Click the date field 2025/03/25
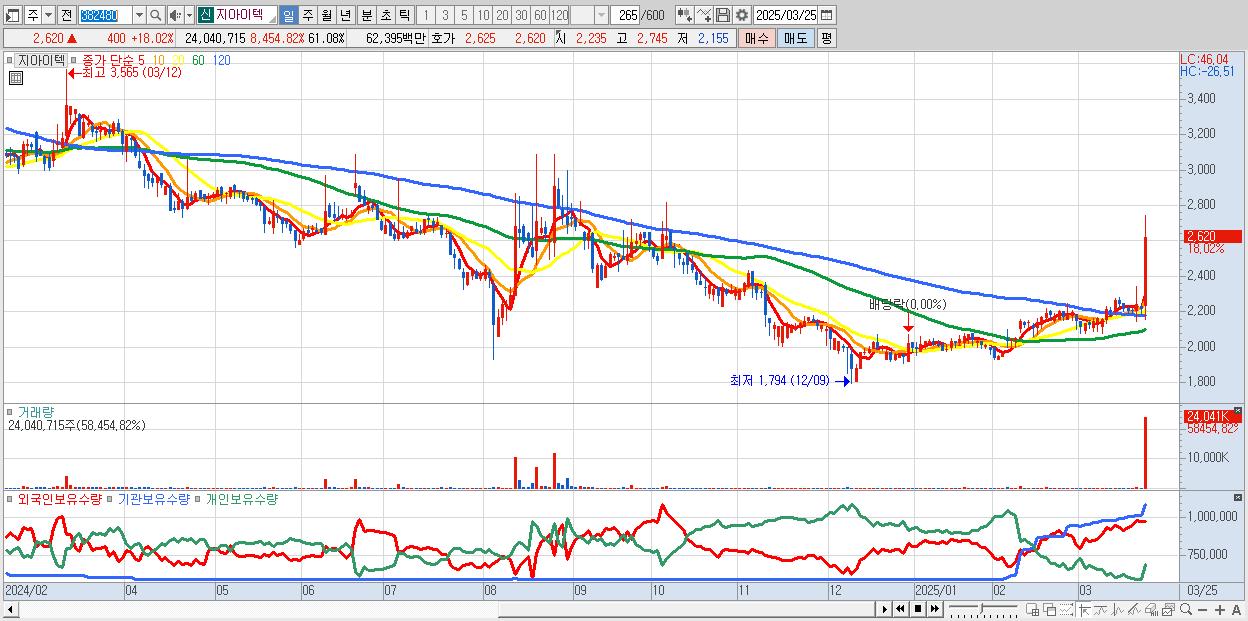1248x621 pixels. (x=787, y=15)
